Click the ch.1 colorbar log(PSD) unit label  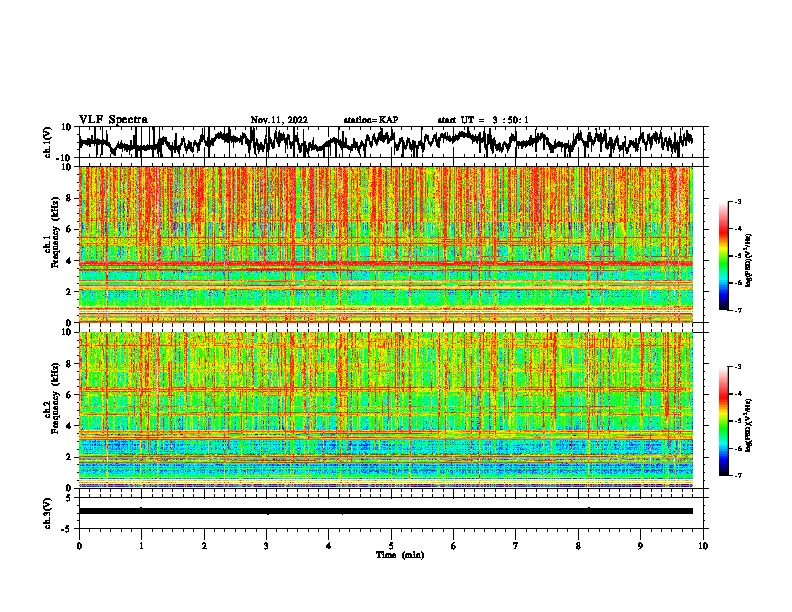pyautogui.click(x=748, y=261)
